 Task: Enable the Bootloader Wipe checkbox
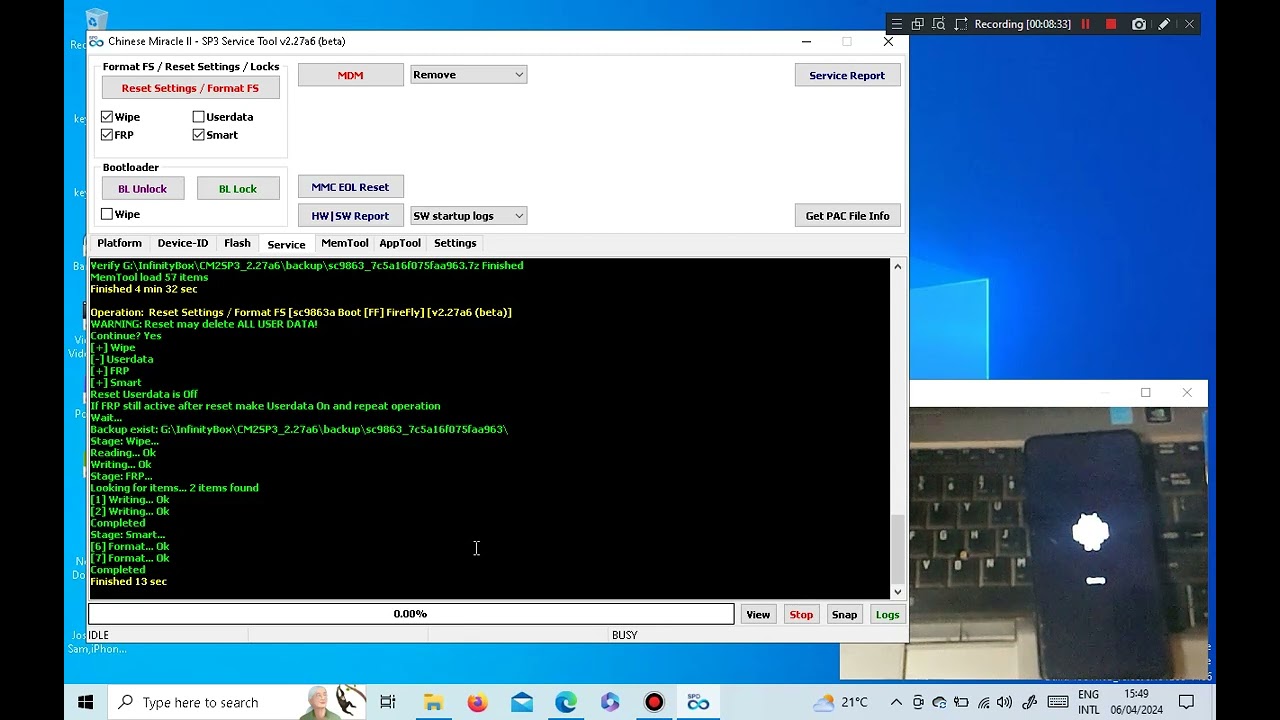107,214
